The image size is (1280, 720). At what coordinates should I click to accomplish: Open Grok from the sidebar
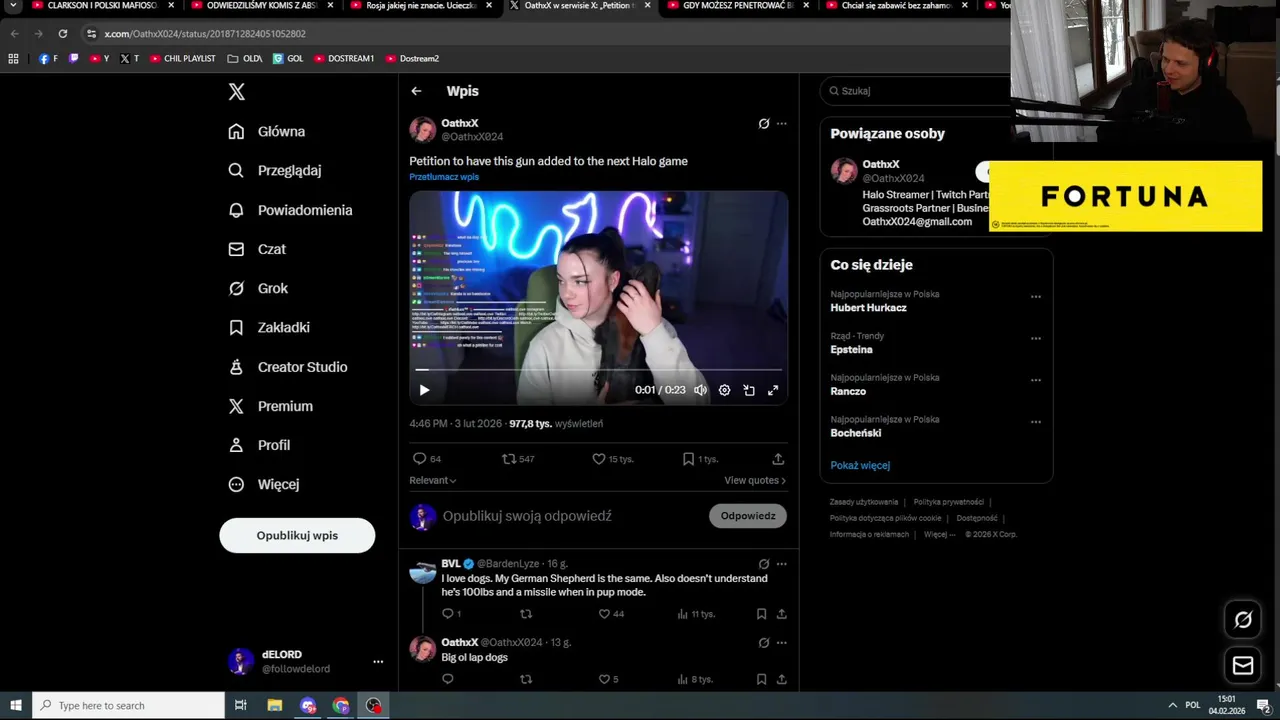pos(258,288)
